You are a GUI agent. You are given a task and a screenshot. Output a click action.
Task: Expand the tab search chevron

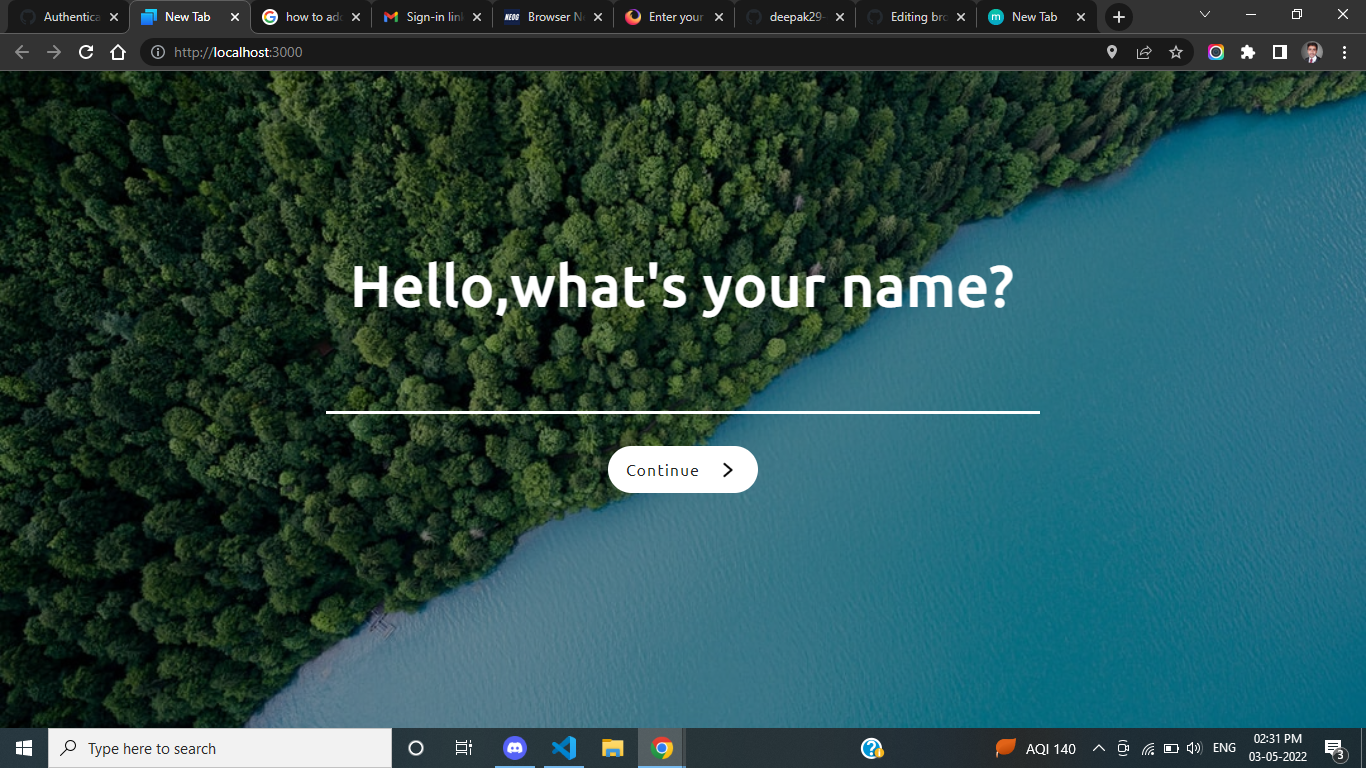pyautogui.click(x=1204, y=15)
